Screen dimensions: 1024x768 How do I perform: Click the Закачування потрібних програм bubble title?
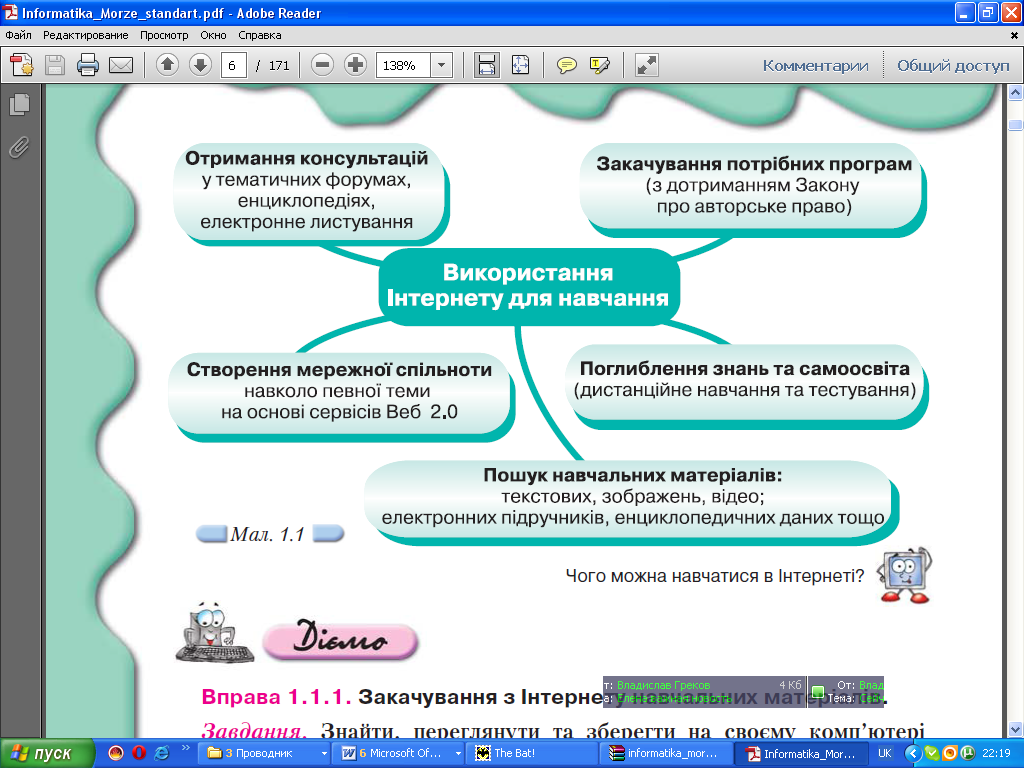point(754,163)
